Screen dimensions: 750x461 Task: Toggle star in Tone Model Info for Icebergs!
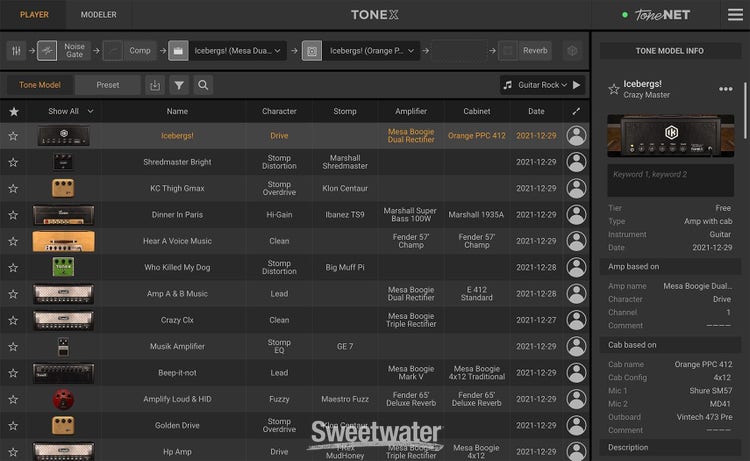[614, 89]
